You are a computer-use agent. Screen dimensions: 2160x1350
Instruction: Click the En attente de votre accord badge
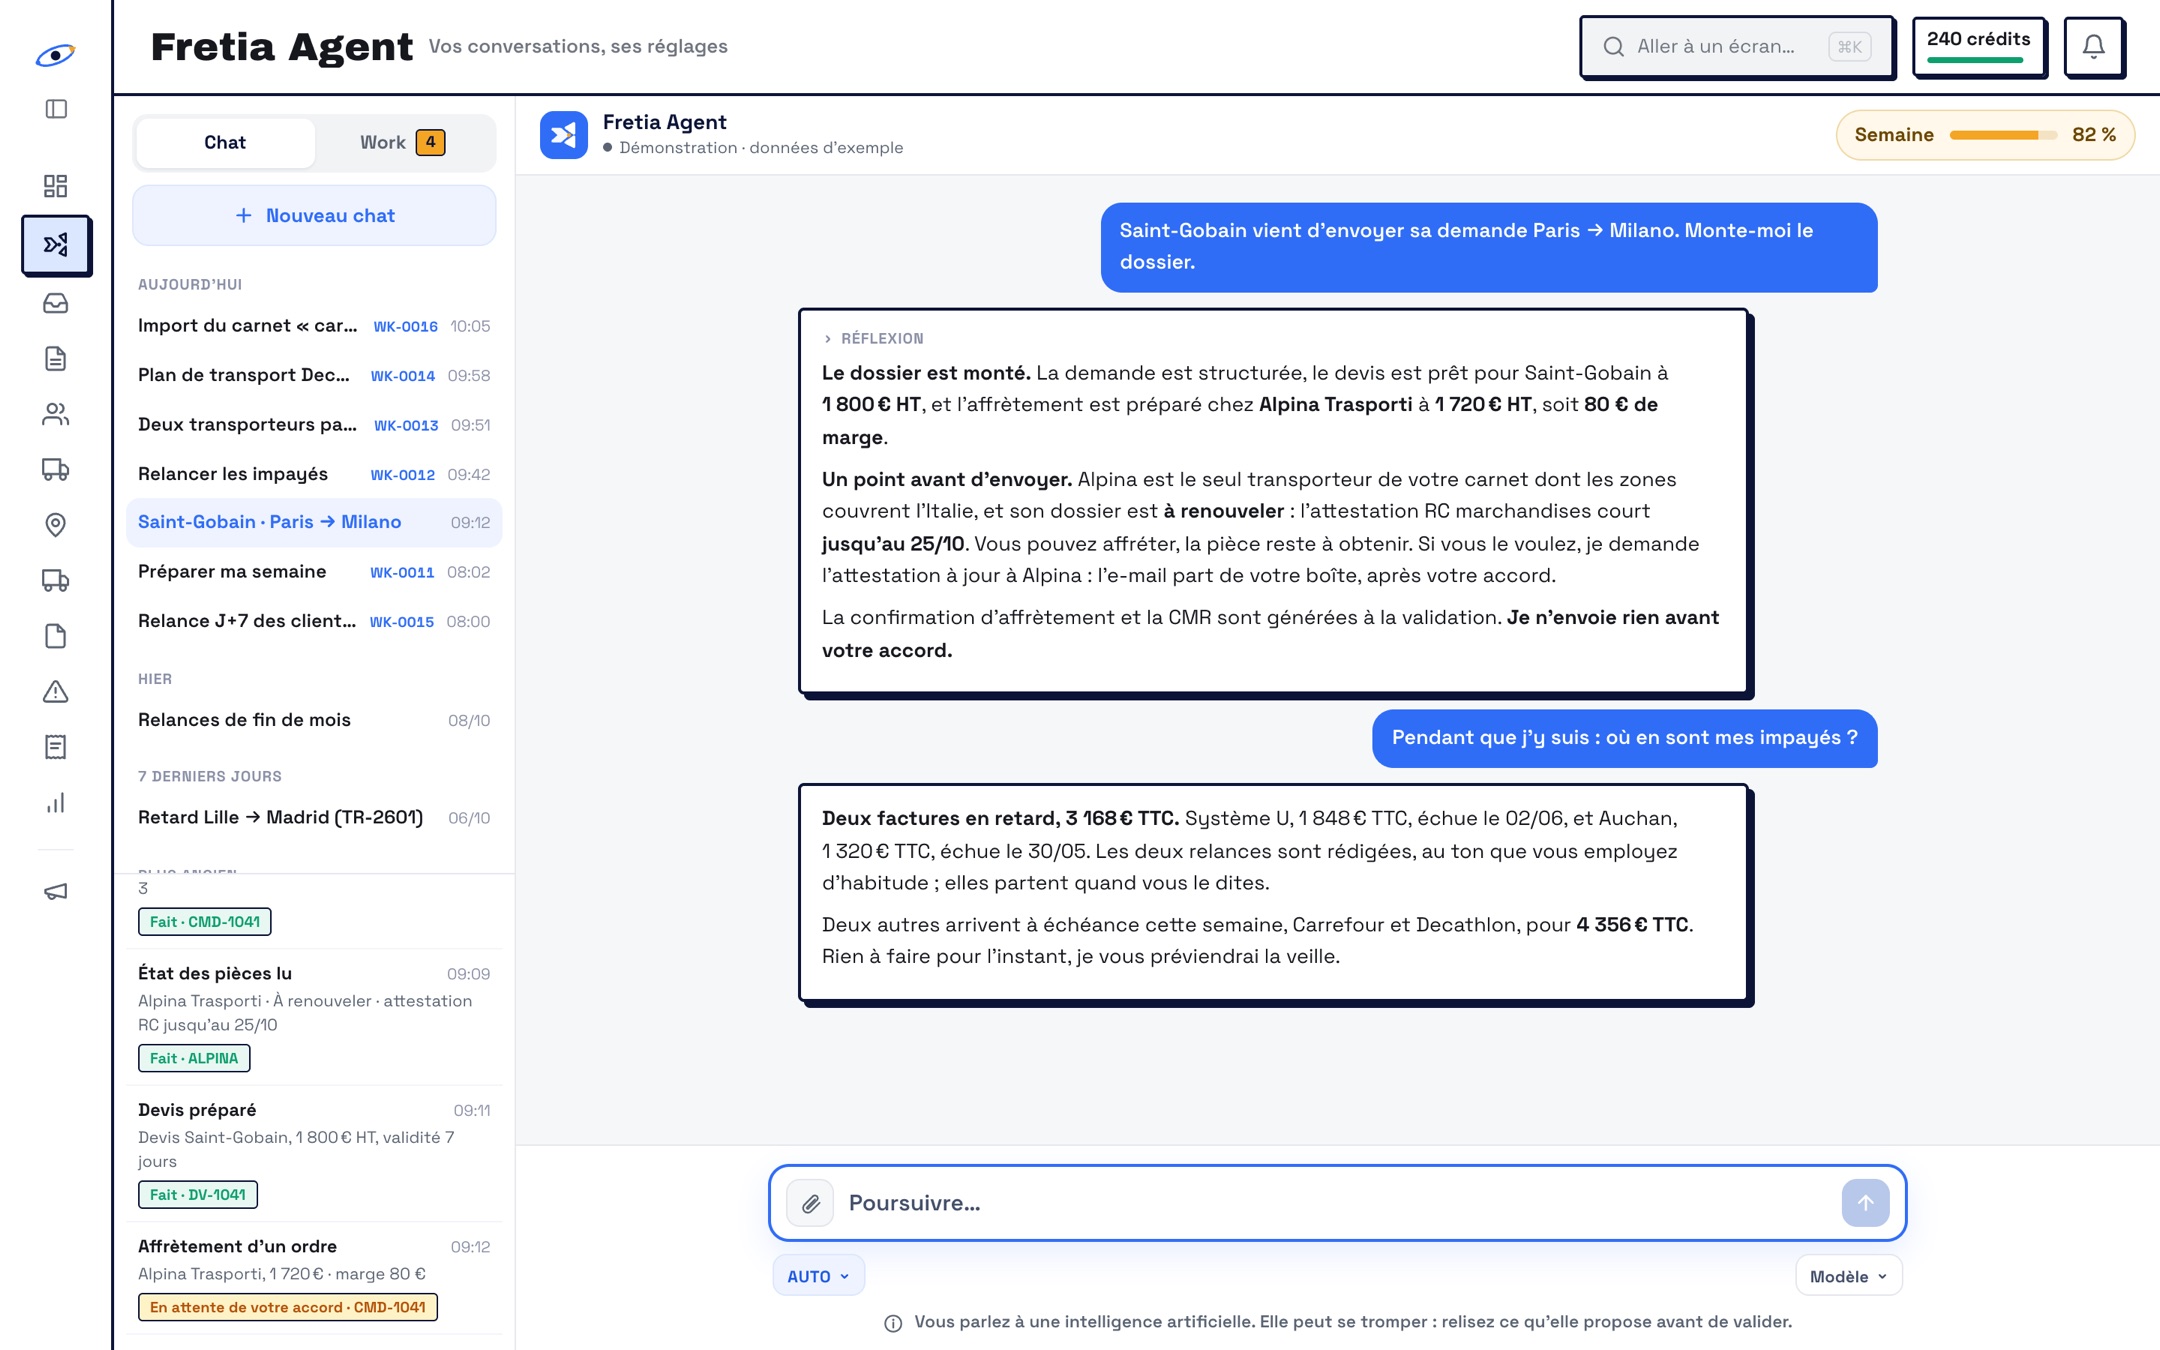pyautogui.click(x=288, y=1307)
